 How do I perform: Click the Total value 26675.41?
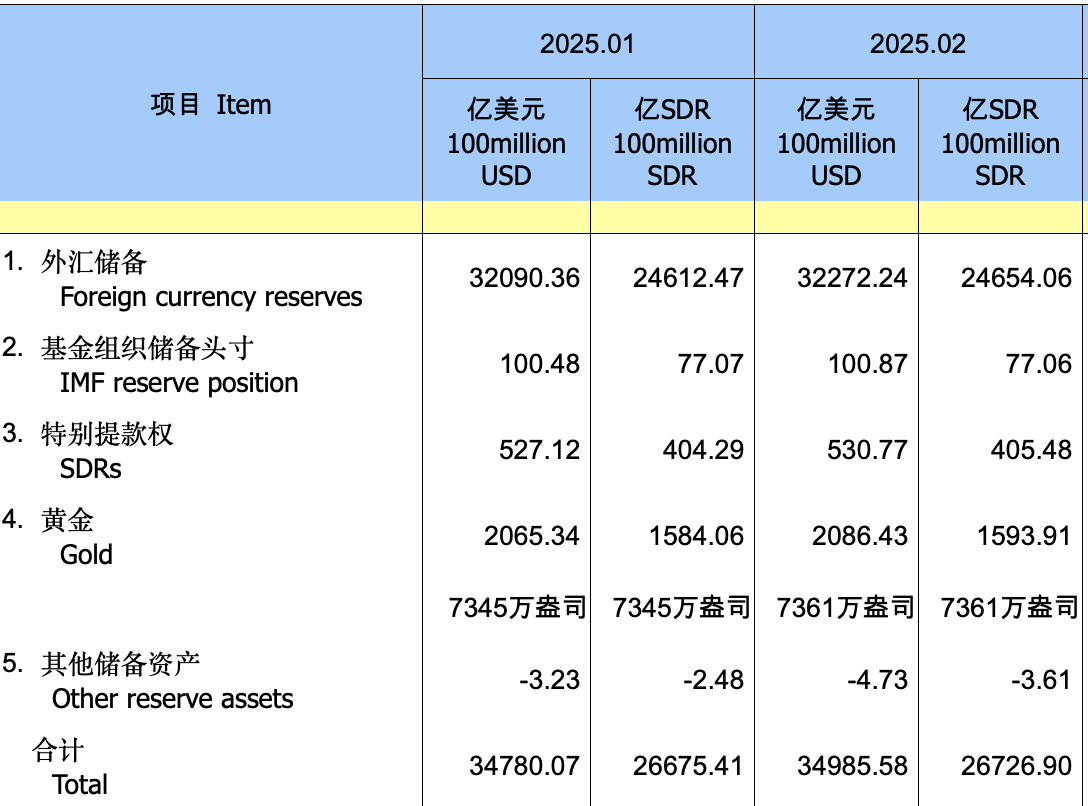[688, 766]
